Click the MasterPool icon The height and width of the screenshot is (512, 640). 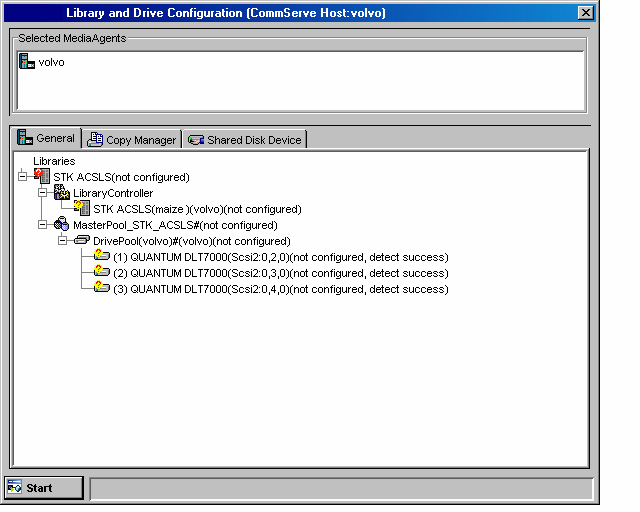pyautogui.click(x=62, y=224)
